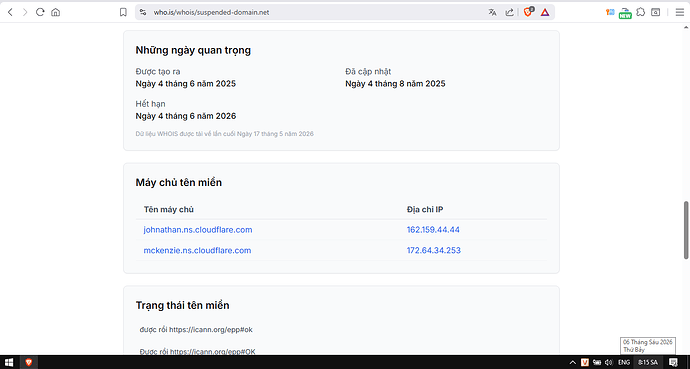Click the page's vertical scrollbar thumb
Viewport: 690px width, 369px height.
(x=686, y=230)
